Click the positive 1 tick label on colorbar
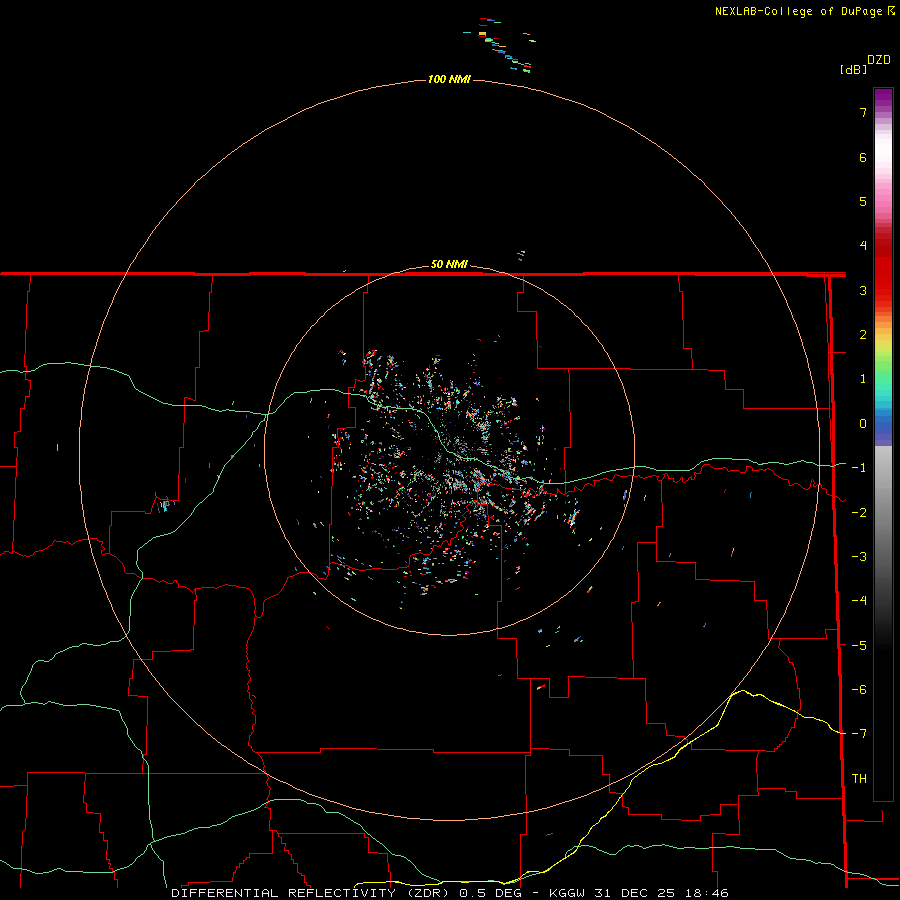The image size is (900, 900). tap(863, 379)
